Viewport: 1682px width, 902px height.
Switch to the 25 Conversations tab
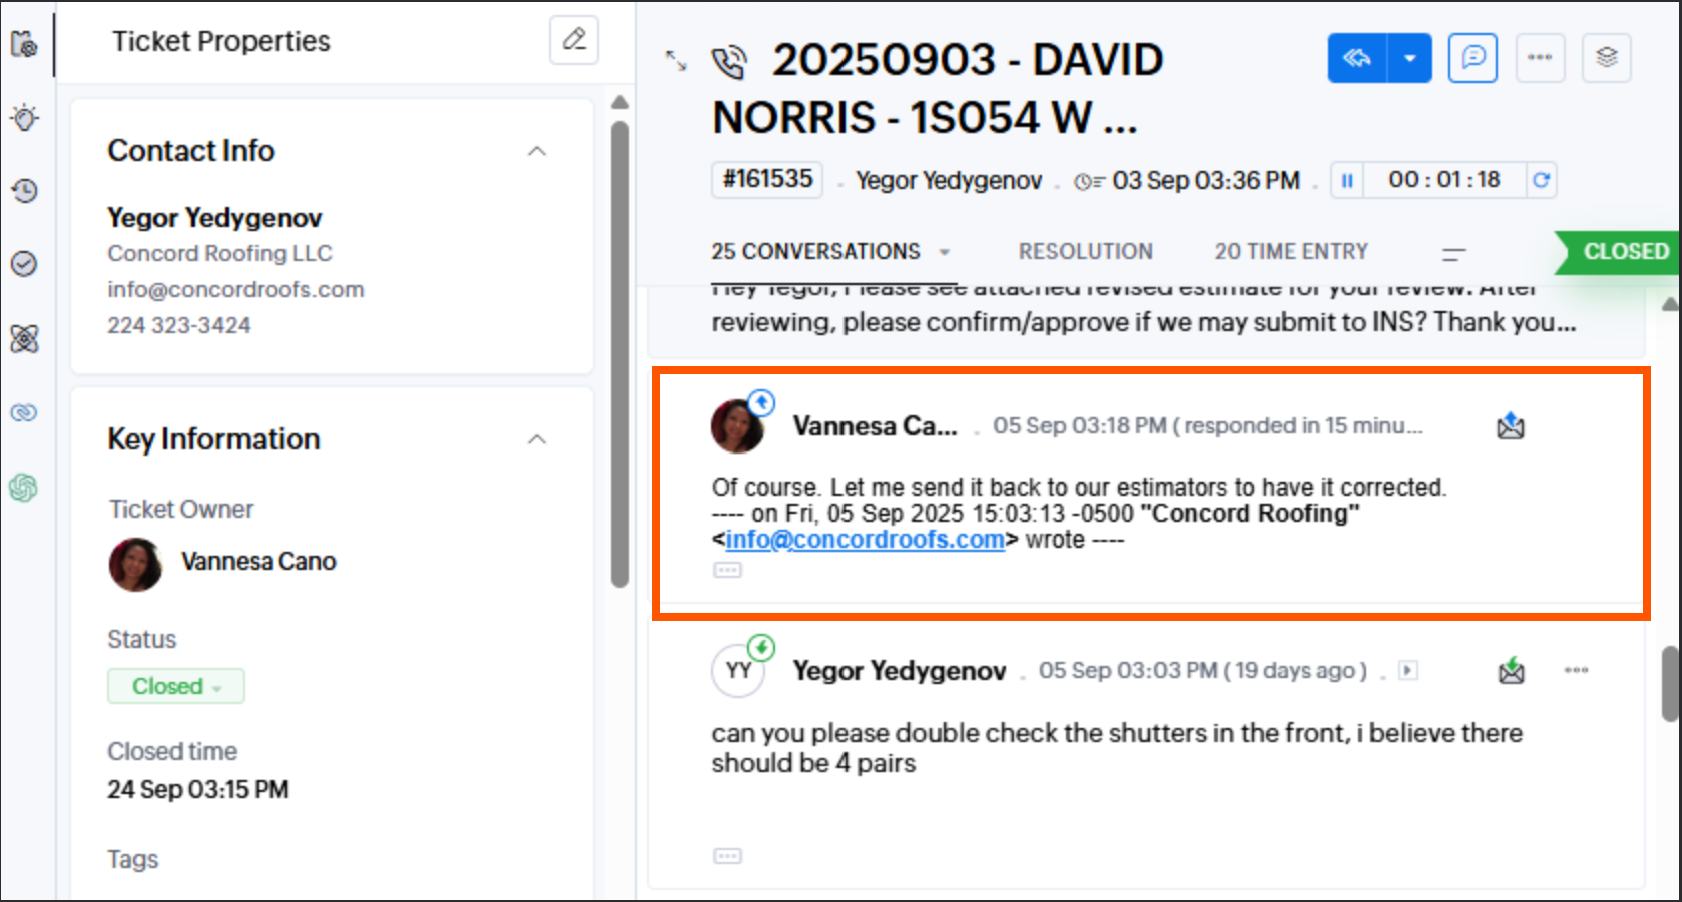(816, 252)
